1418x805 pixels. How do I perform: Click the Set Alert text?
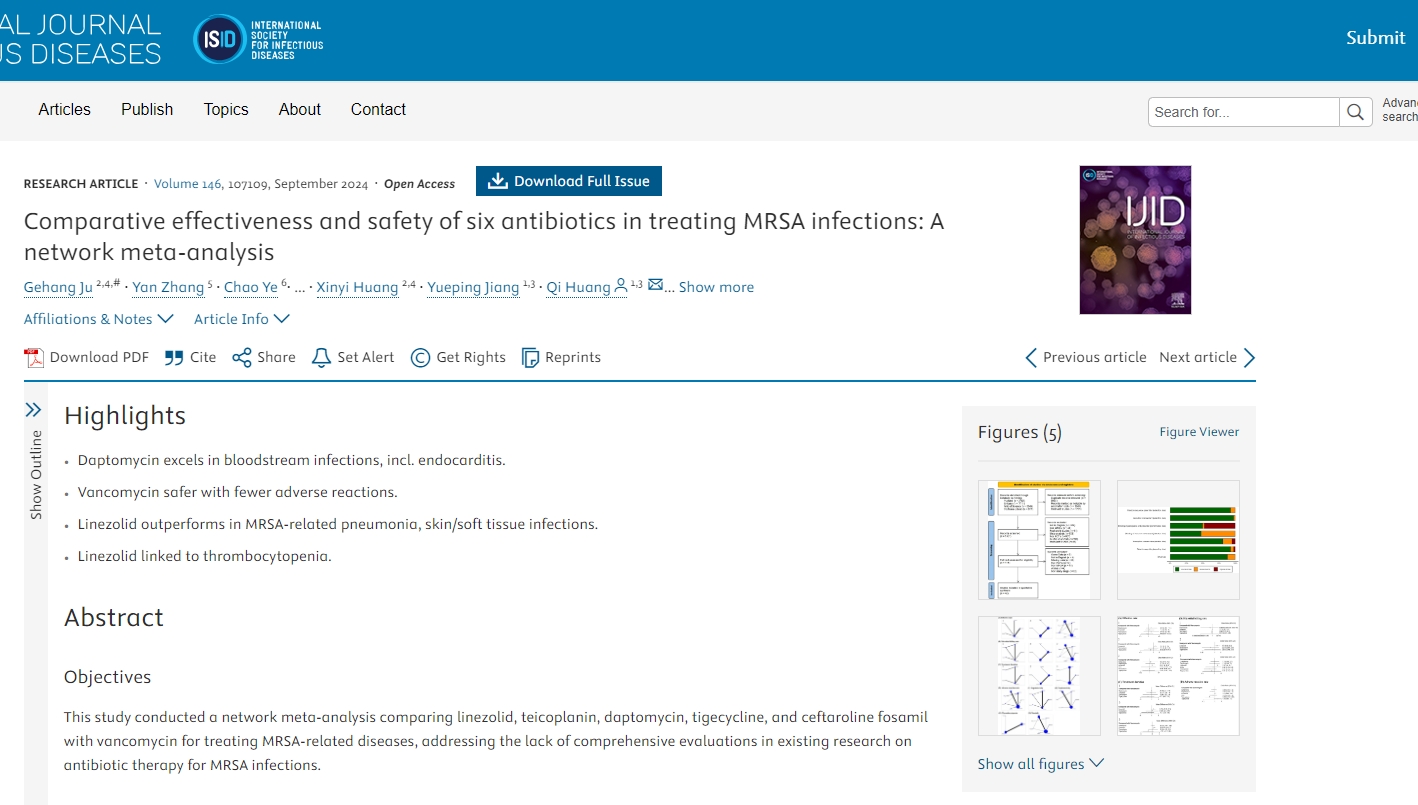(366, 357)
